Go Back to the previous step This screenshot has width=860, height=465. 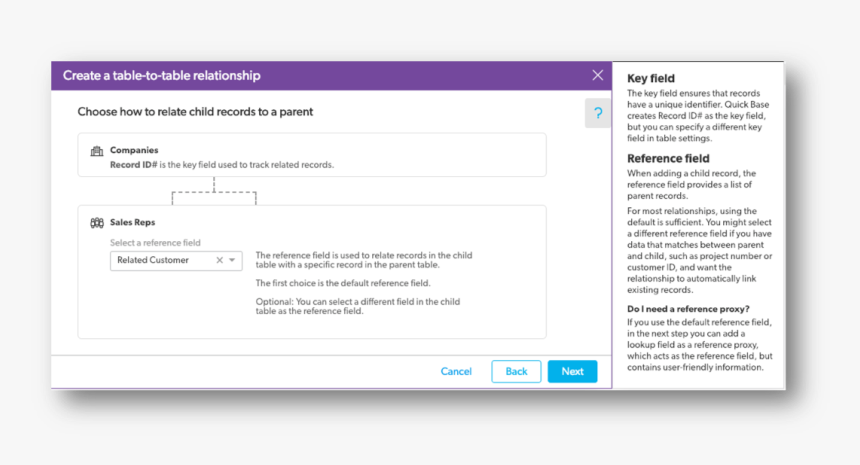point(516,371)
